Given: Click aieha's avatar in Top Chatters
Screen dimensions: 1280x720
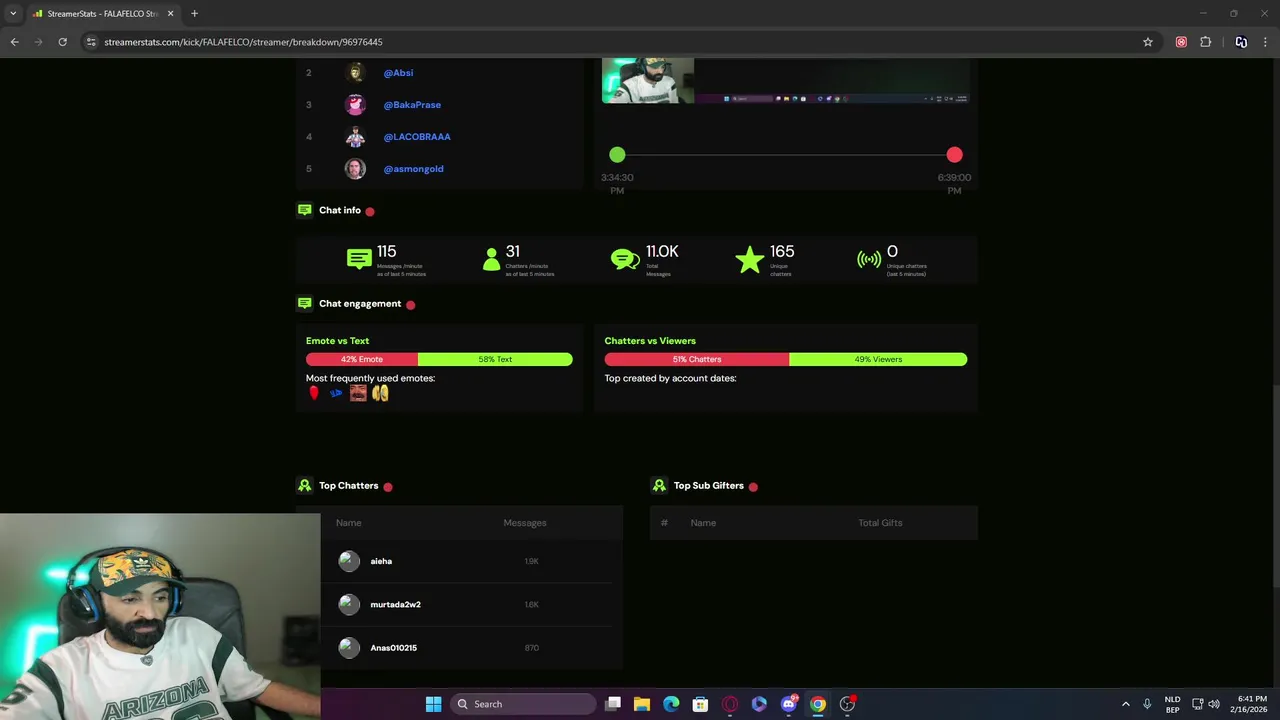Looking at the screenshot, I should 349,561.
